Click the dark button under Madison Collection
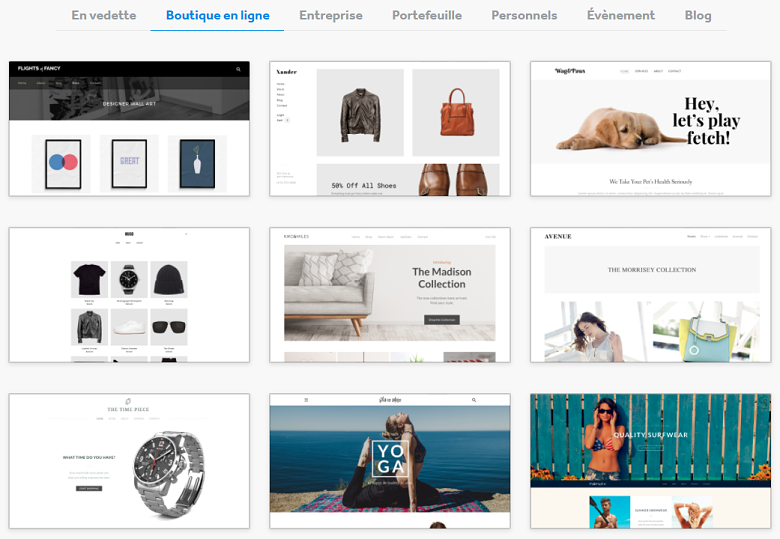Image resolution: width=780 pixels, height=539 pixels. [442, 320]
